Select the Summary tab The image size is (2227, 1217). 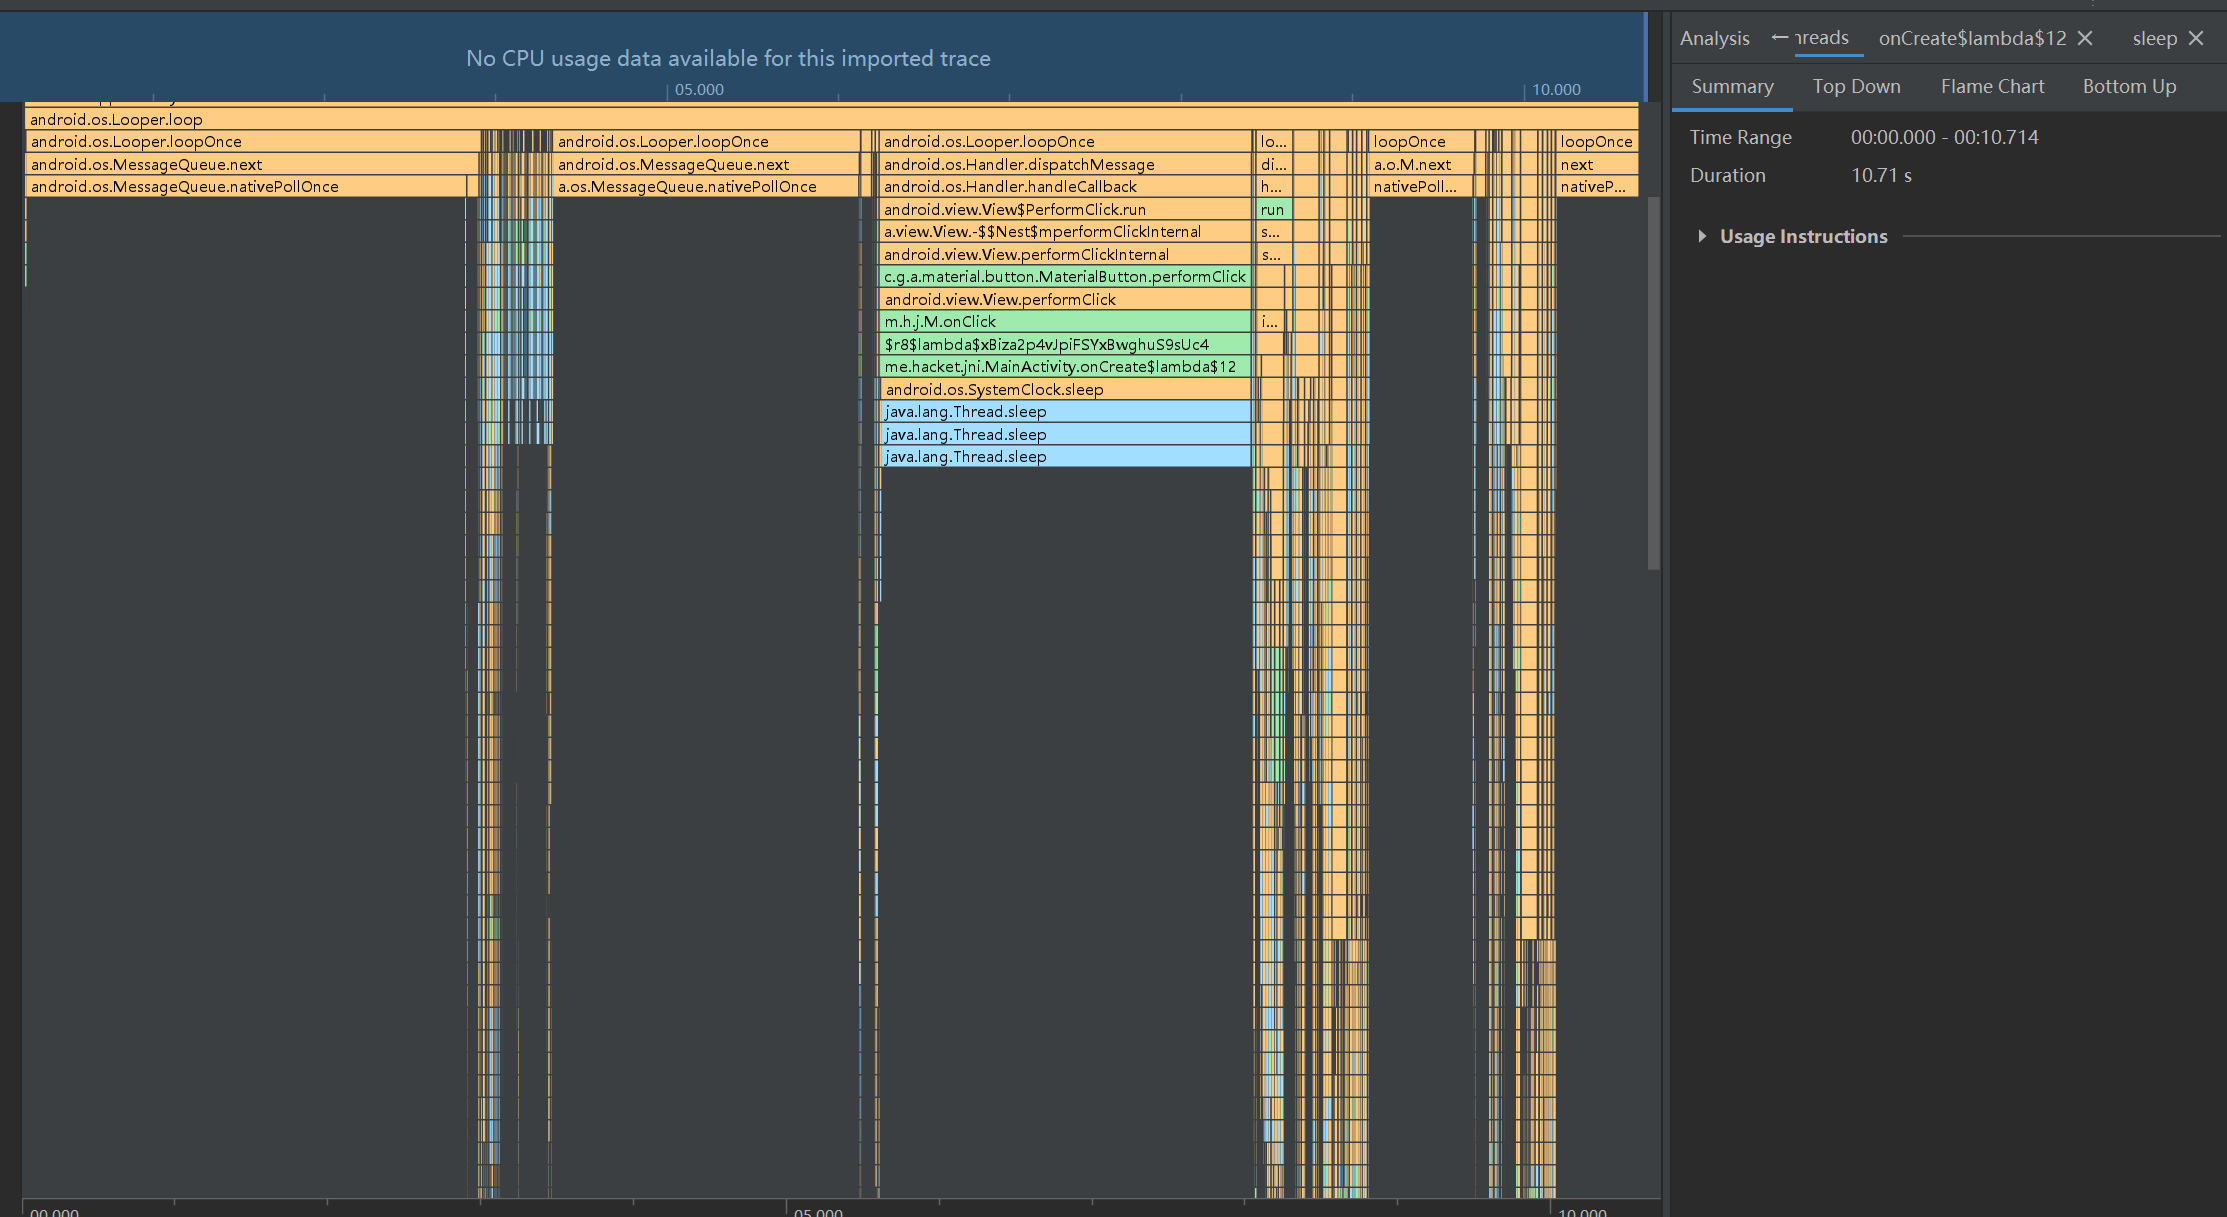coord(1732,87)
